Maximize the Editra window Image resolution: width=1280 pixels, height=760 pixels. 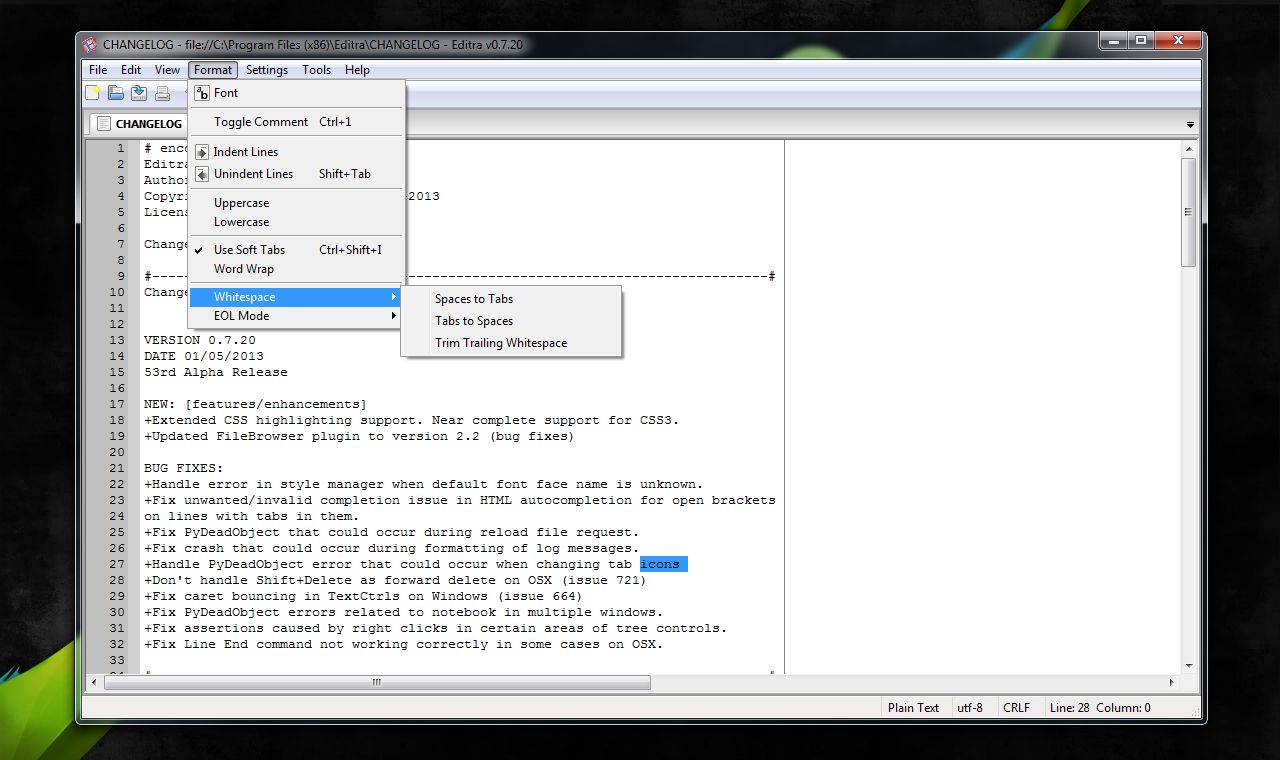click(x=1141, y=41)
